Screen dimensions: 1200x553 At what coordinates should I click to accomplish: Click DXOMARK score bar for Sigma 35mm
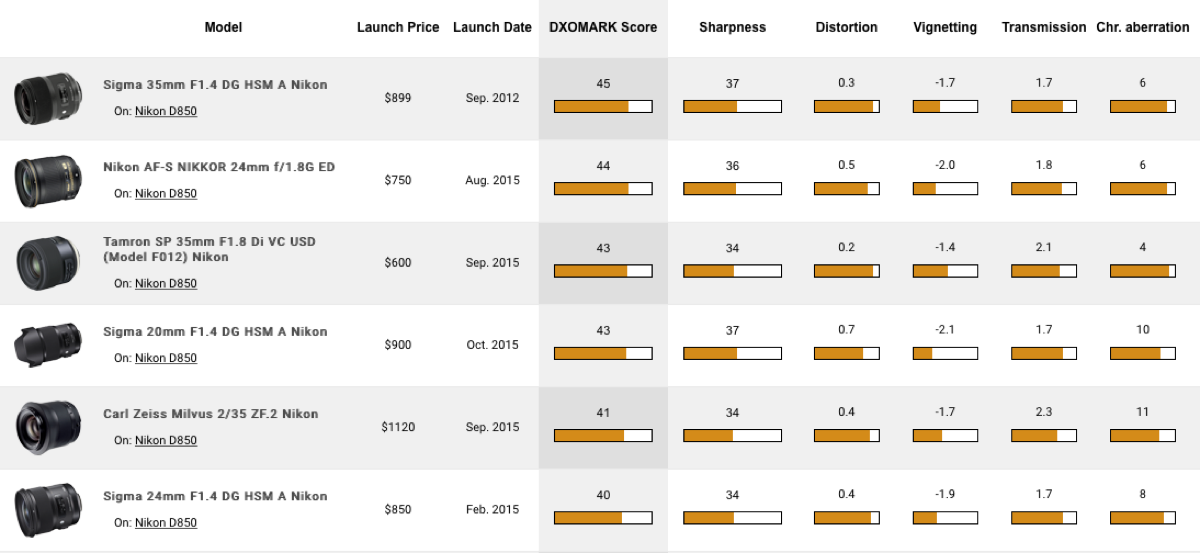coord(603,106)
